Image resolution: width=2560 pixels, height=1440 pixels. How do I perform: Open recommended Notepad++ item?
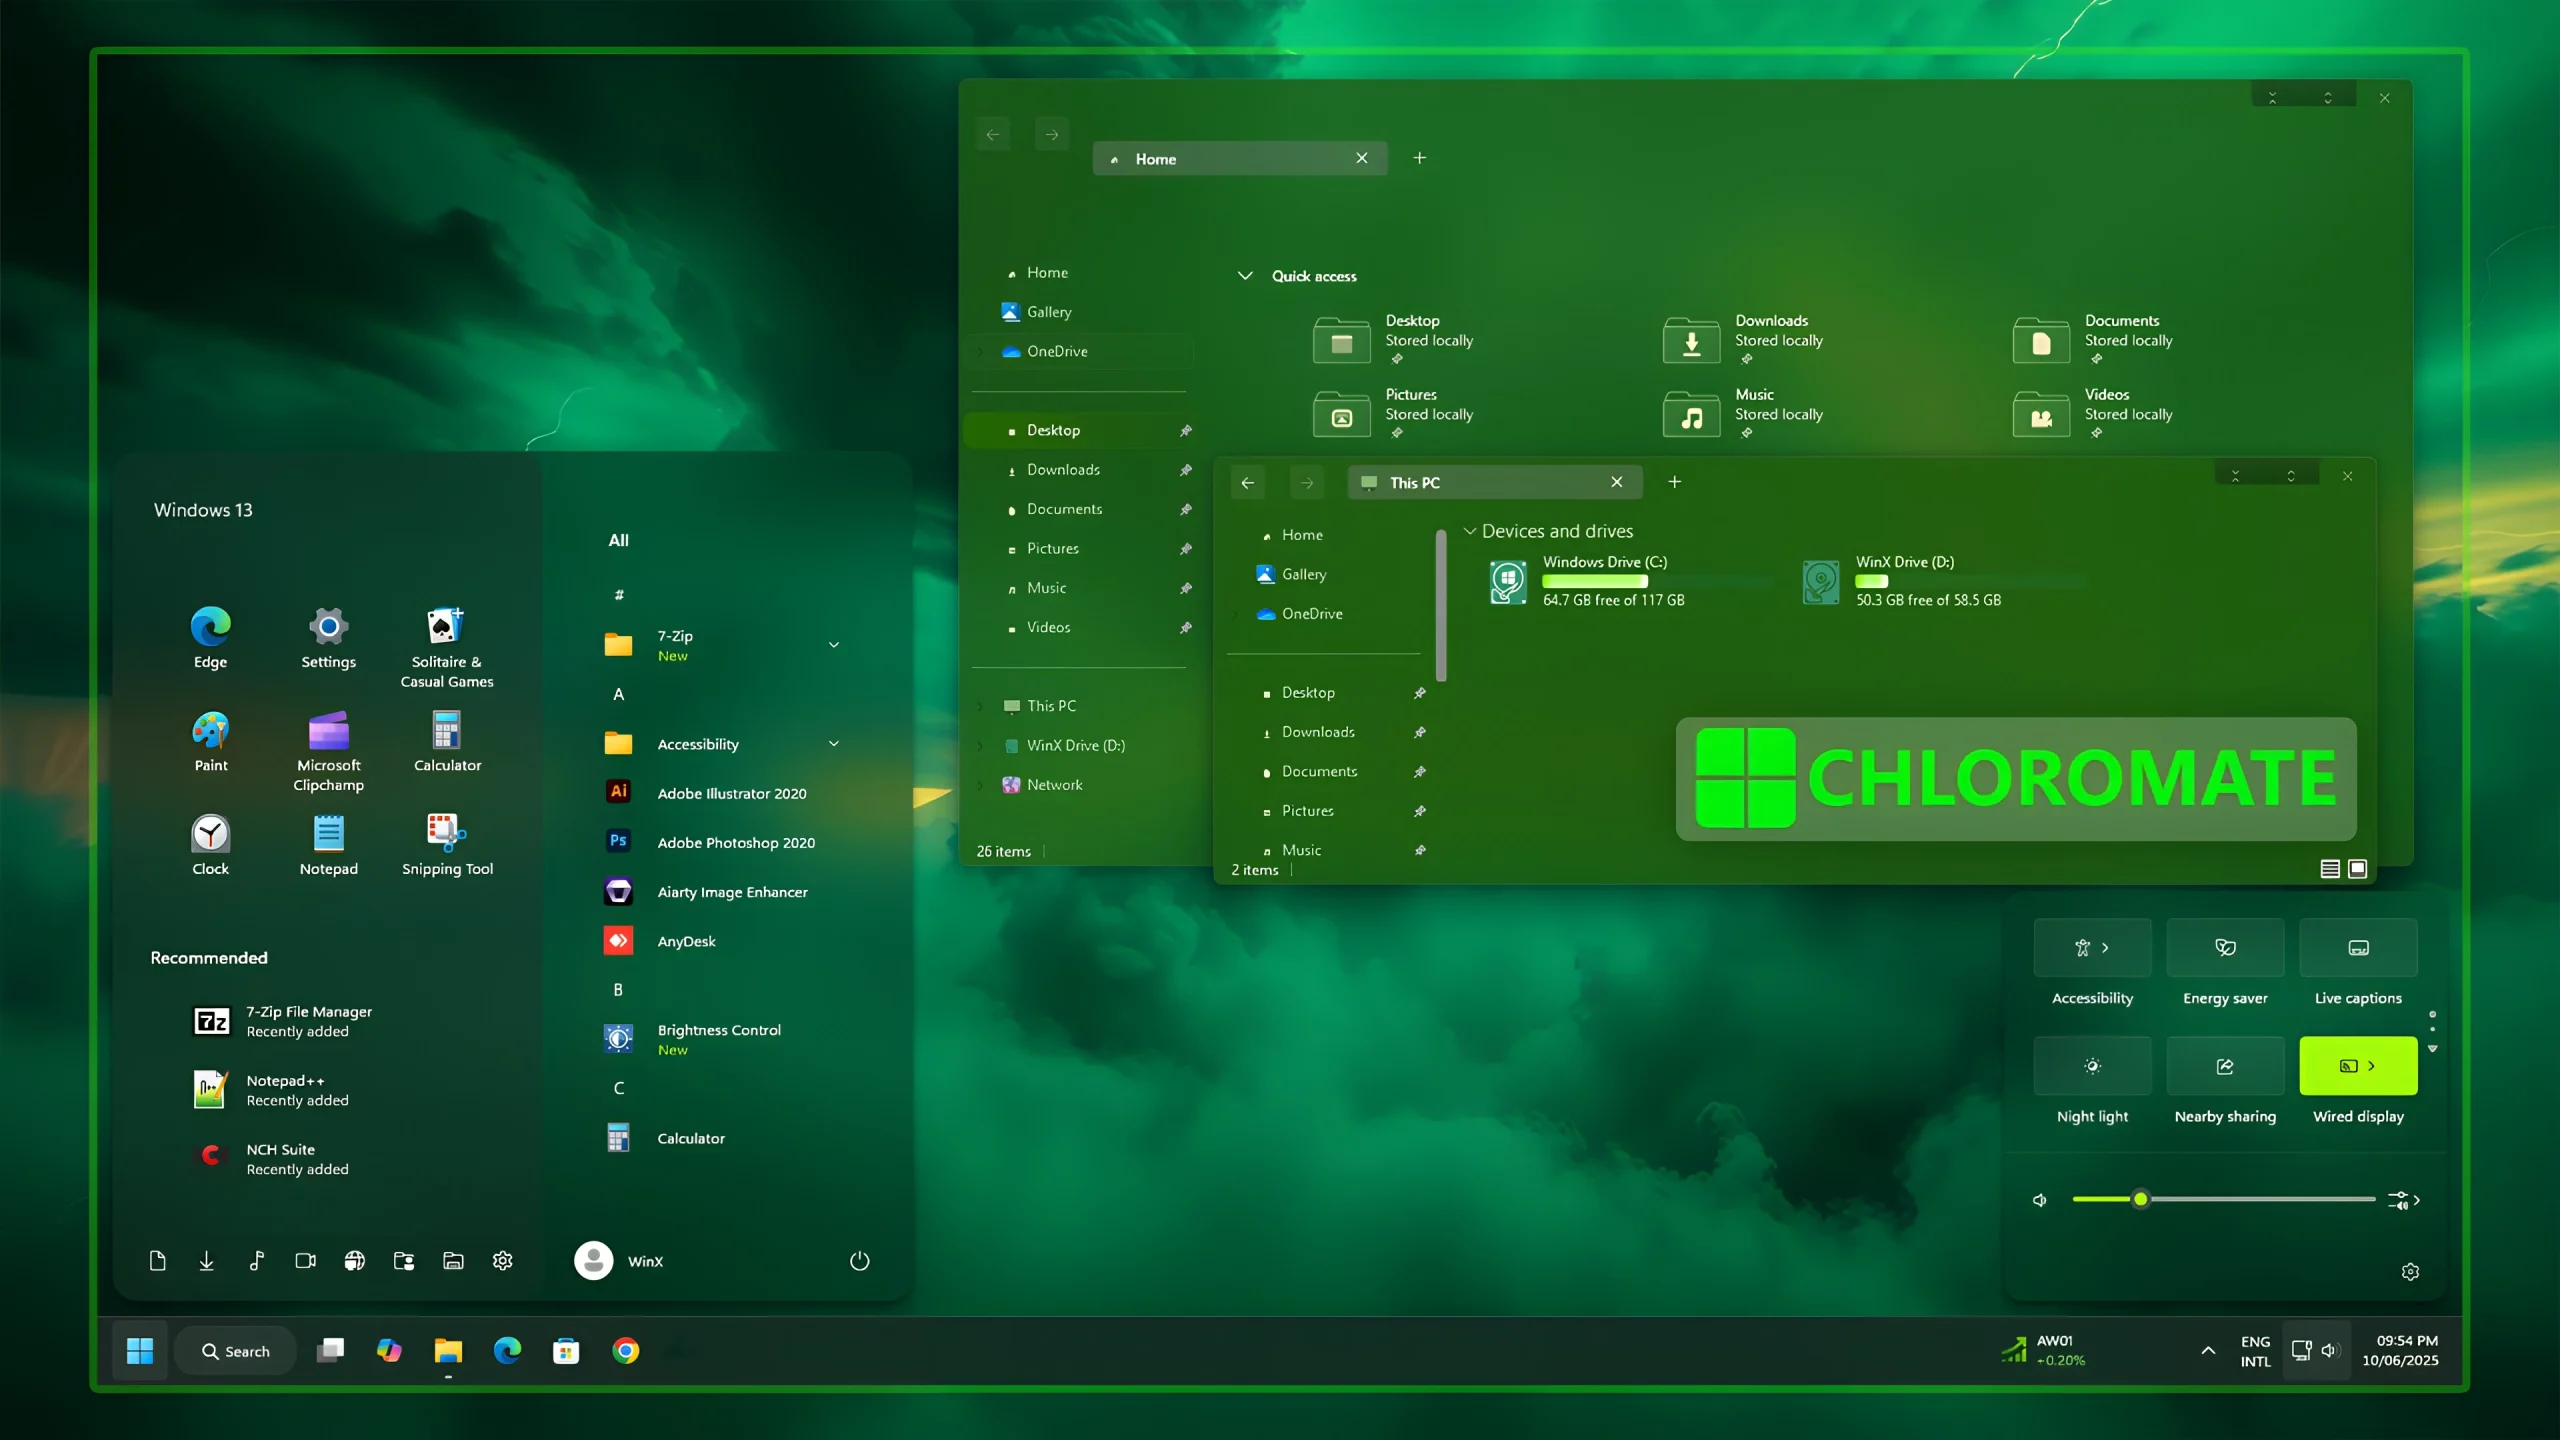point(270,1090)
